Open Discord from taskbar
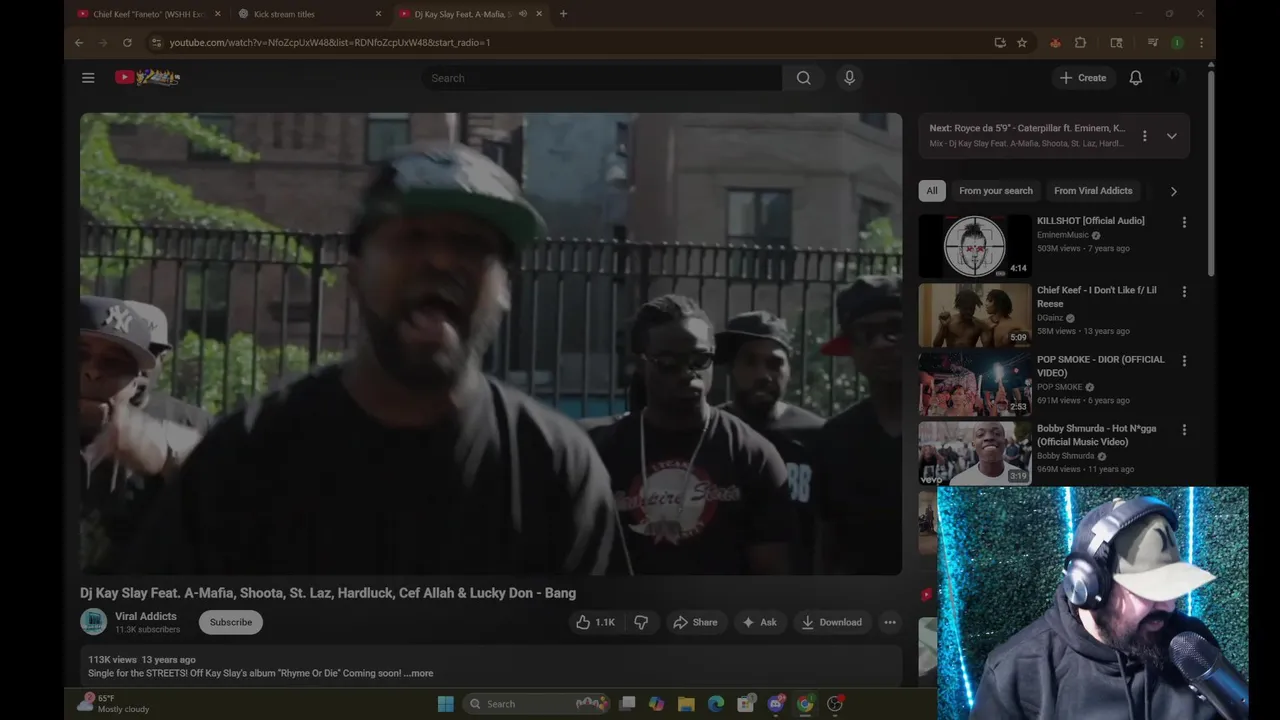This screenshot has width=1280, height=720. (x=775, y=704)
